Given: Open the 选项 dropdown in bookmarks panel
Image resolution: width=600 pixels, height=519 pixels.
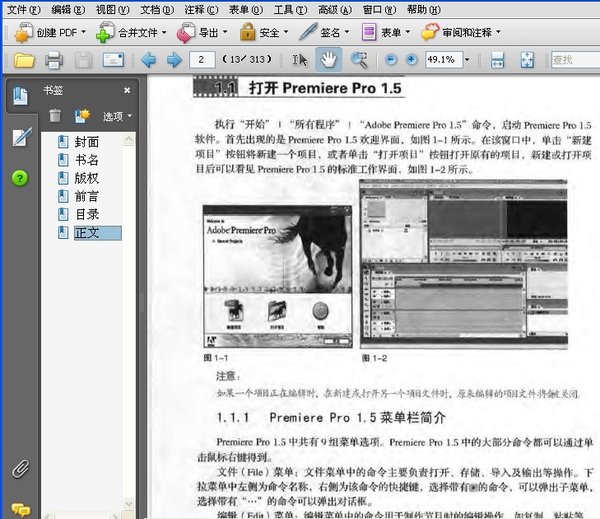Looking at the screenshot, I should tap(117, 116).
